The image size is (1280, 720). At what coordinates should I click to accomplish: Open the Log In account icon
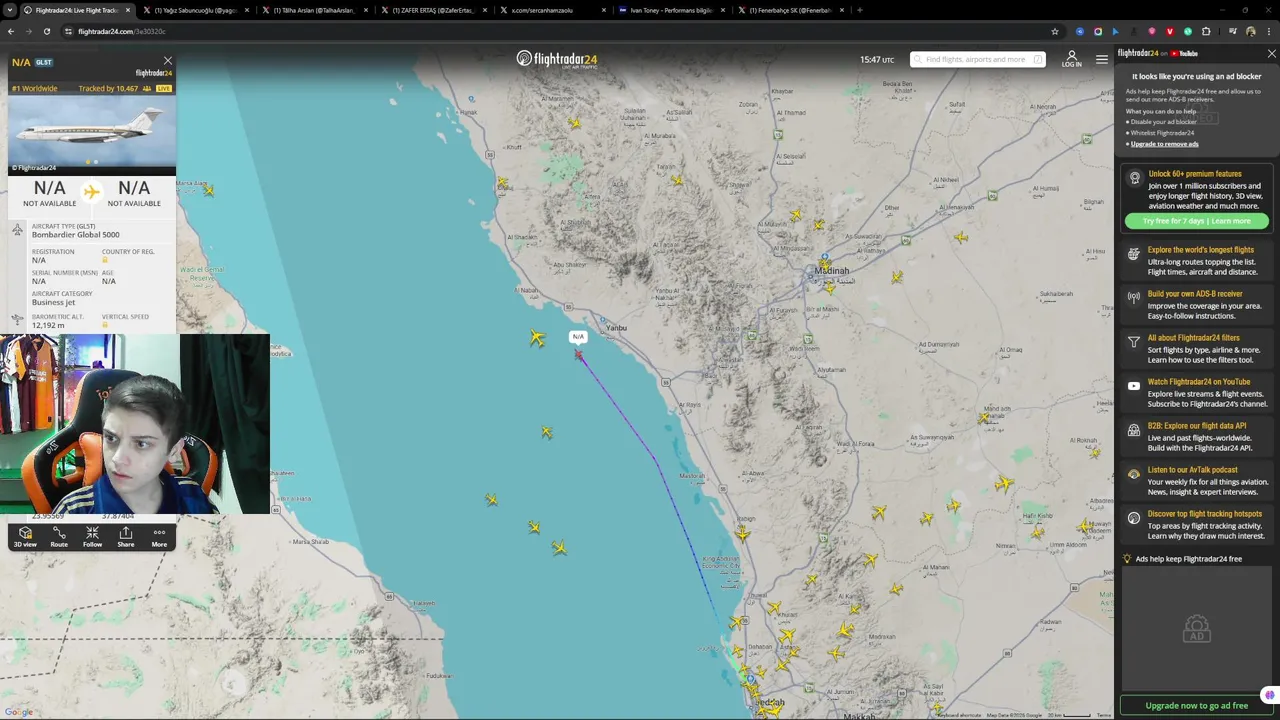coord(1071,59)
